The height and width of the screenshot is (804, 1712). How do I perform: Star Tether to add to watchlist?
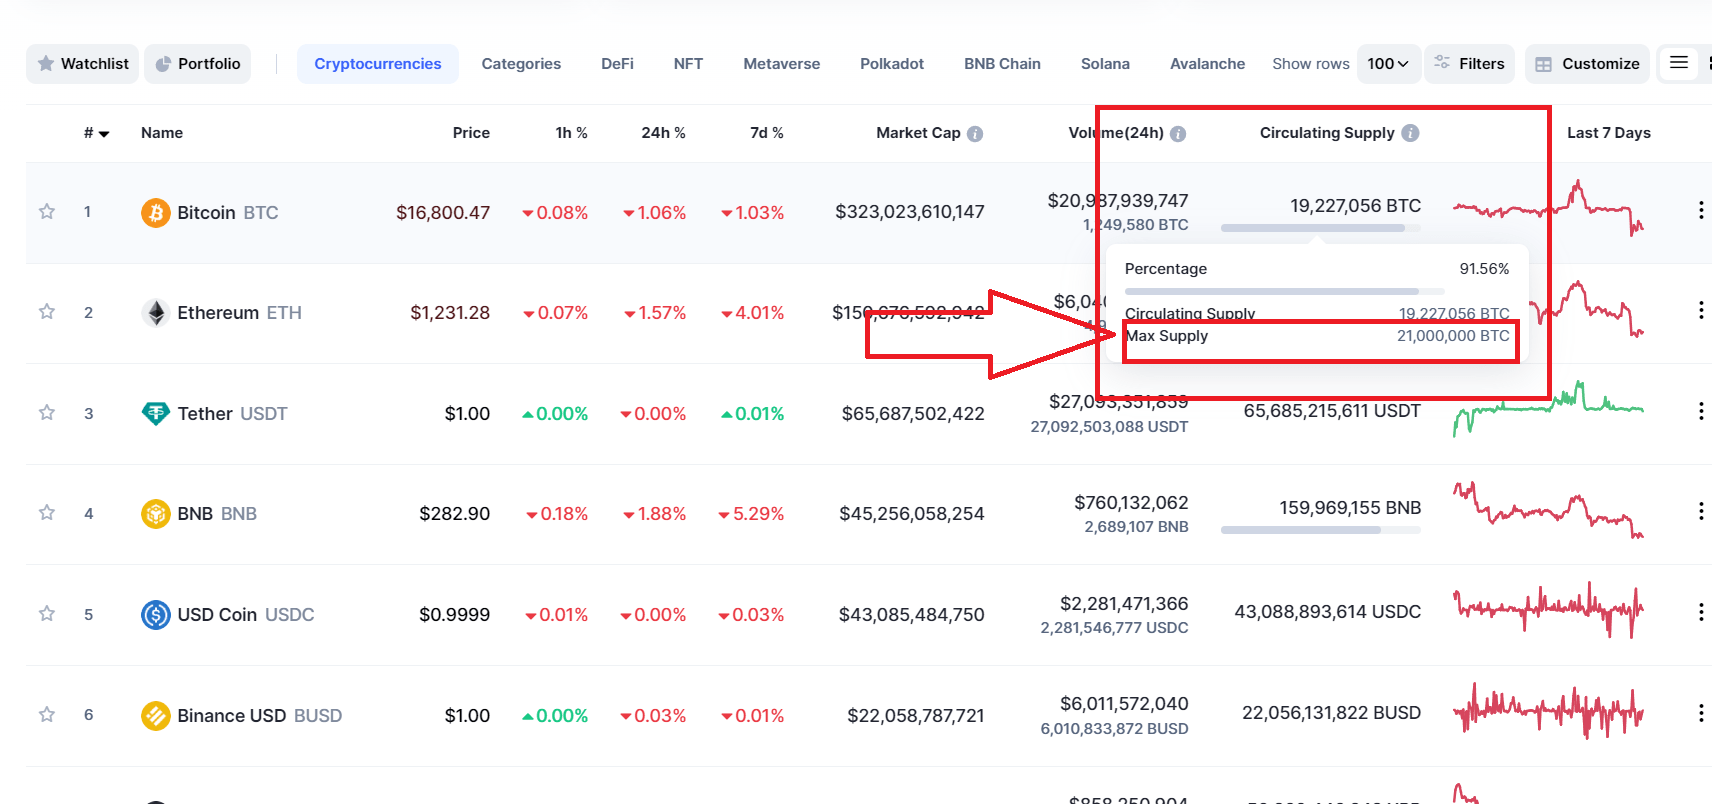47,412
